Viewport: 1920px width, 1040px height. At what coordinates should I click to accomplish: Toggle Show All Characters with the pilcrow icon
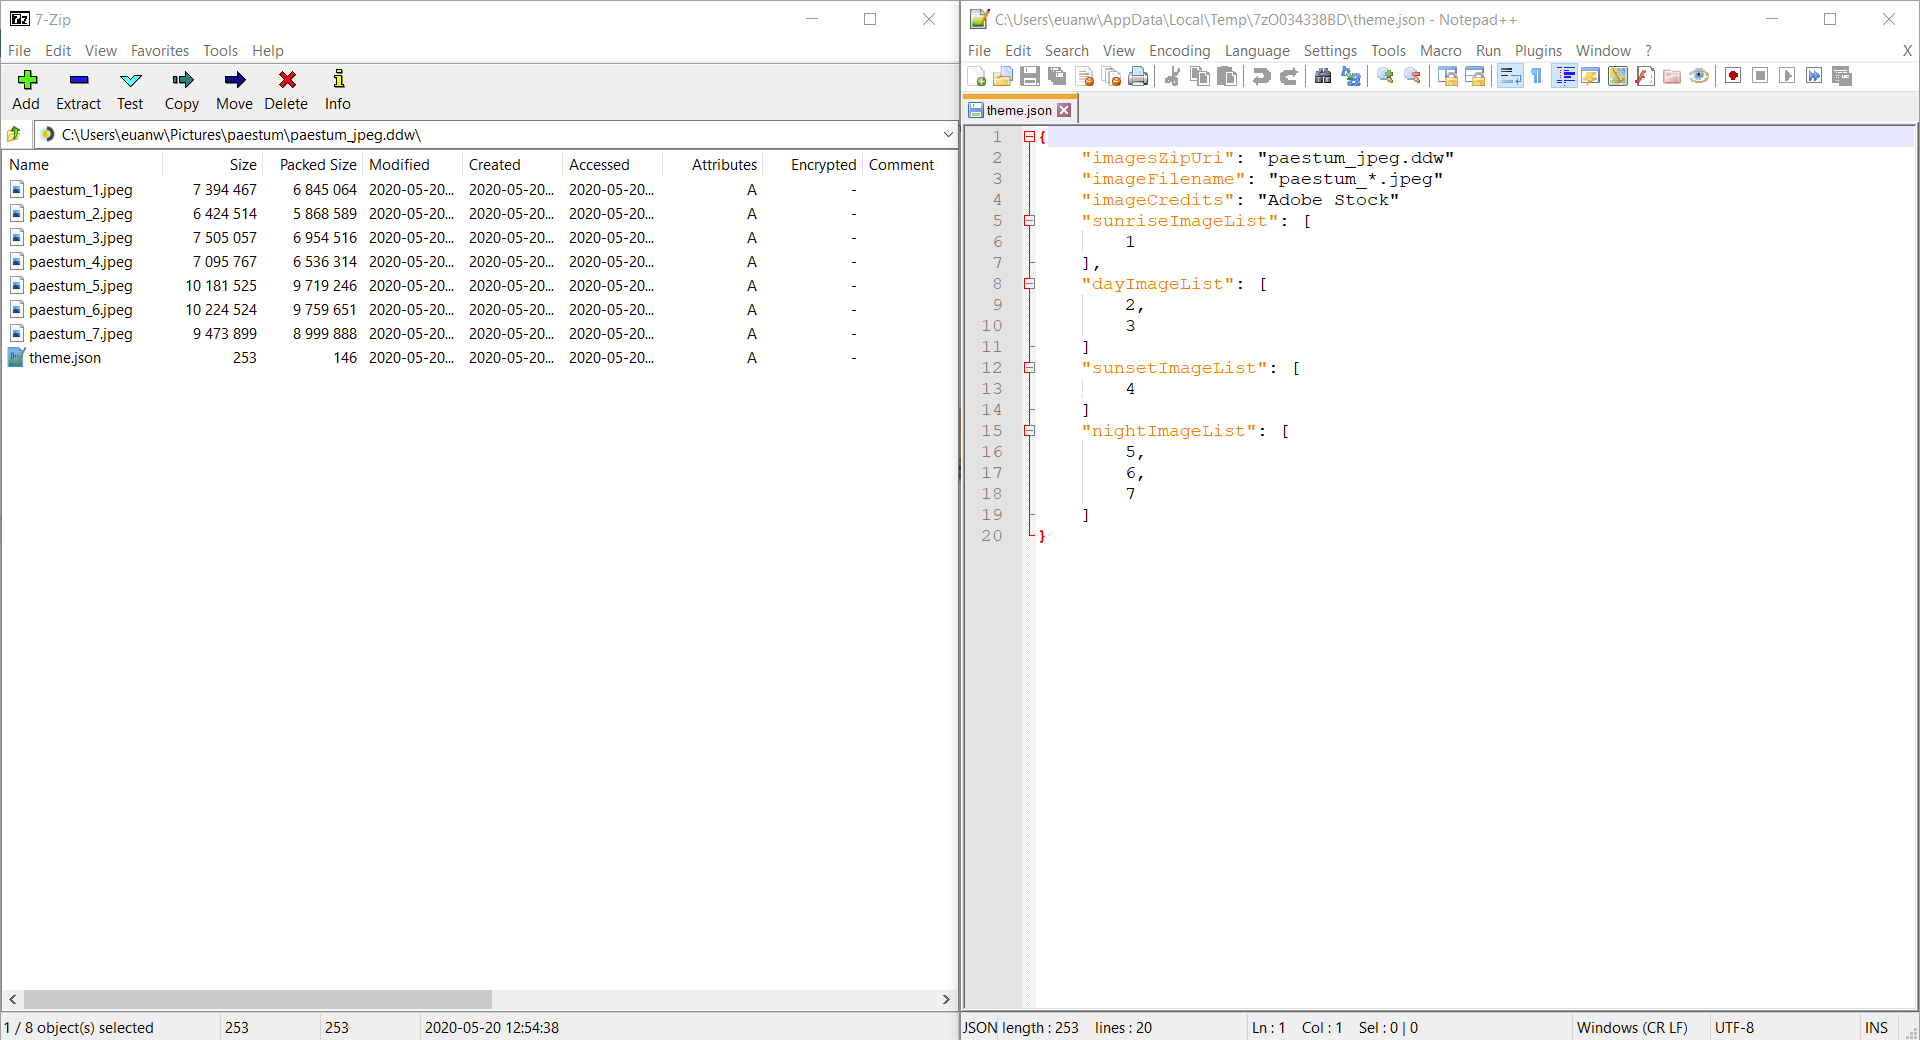click(1536, 75)
